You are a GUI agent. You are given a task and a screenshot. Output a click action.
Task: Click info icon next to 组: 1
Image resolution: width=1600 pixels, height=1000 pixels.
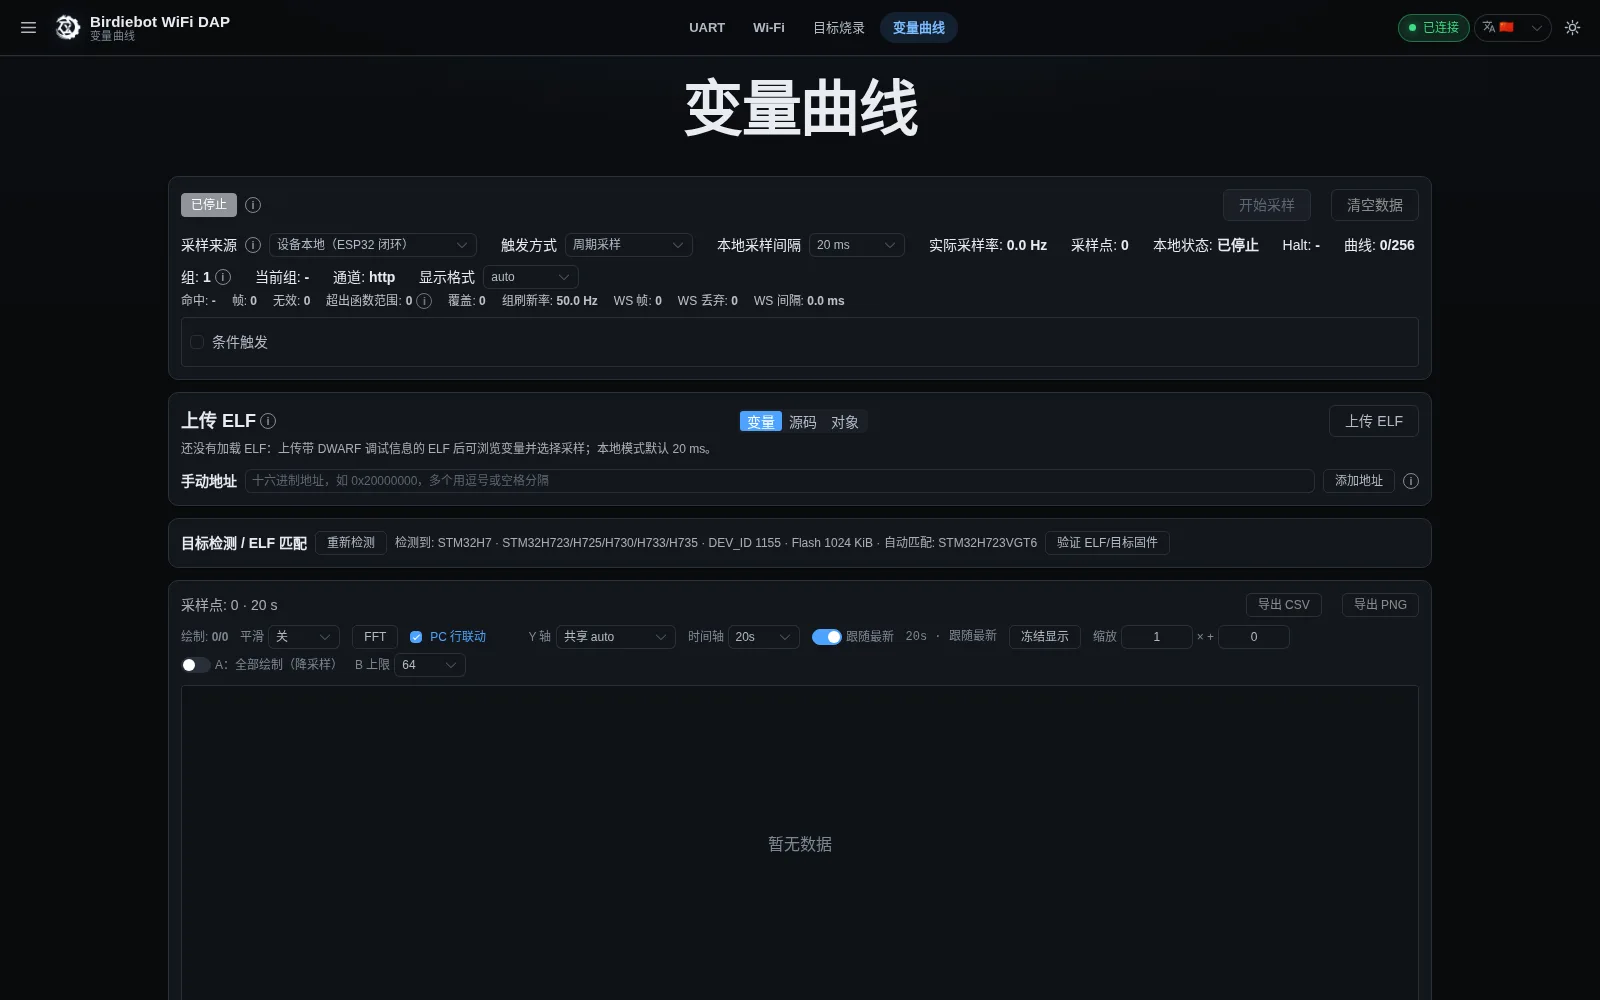coord(223,277)
